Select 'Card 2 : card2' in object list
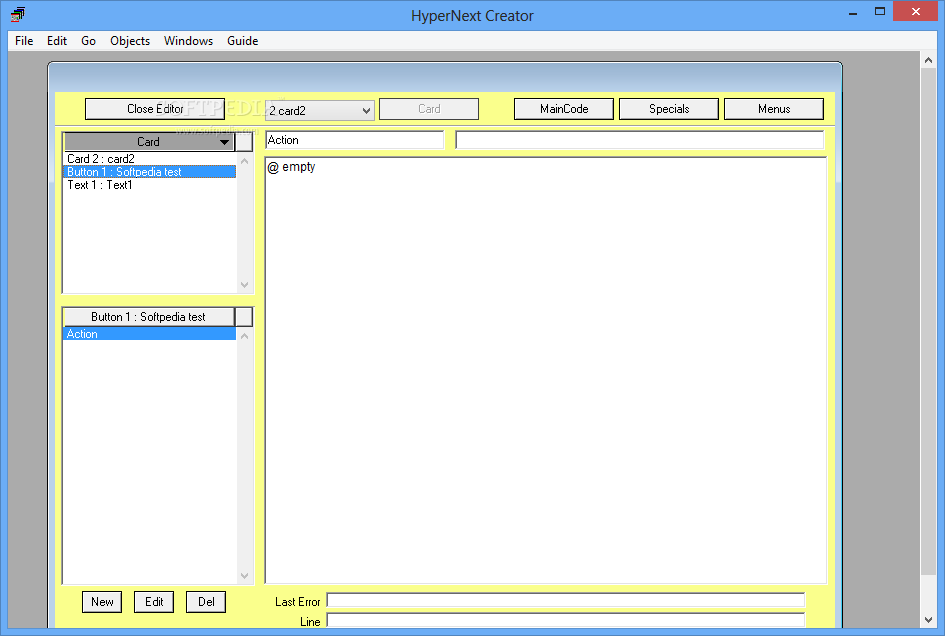The image size is (945, 636). click(x=149, y=159)
